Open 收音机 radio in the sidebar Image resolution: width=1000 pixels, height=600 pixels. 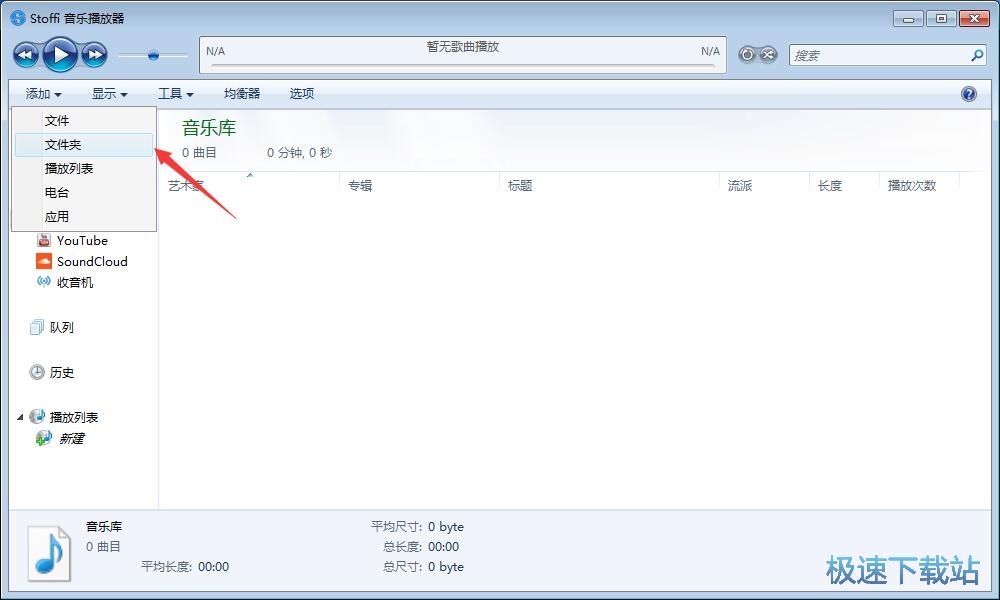click(x=74, y=282)
